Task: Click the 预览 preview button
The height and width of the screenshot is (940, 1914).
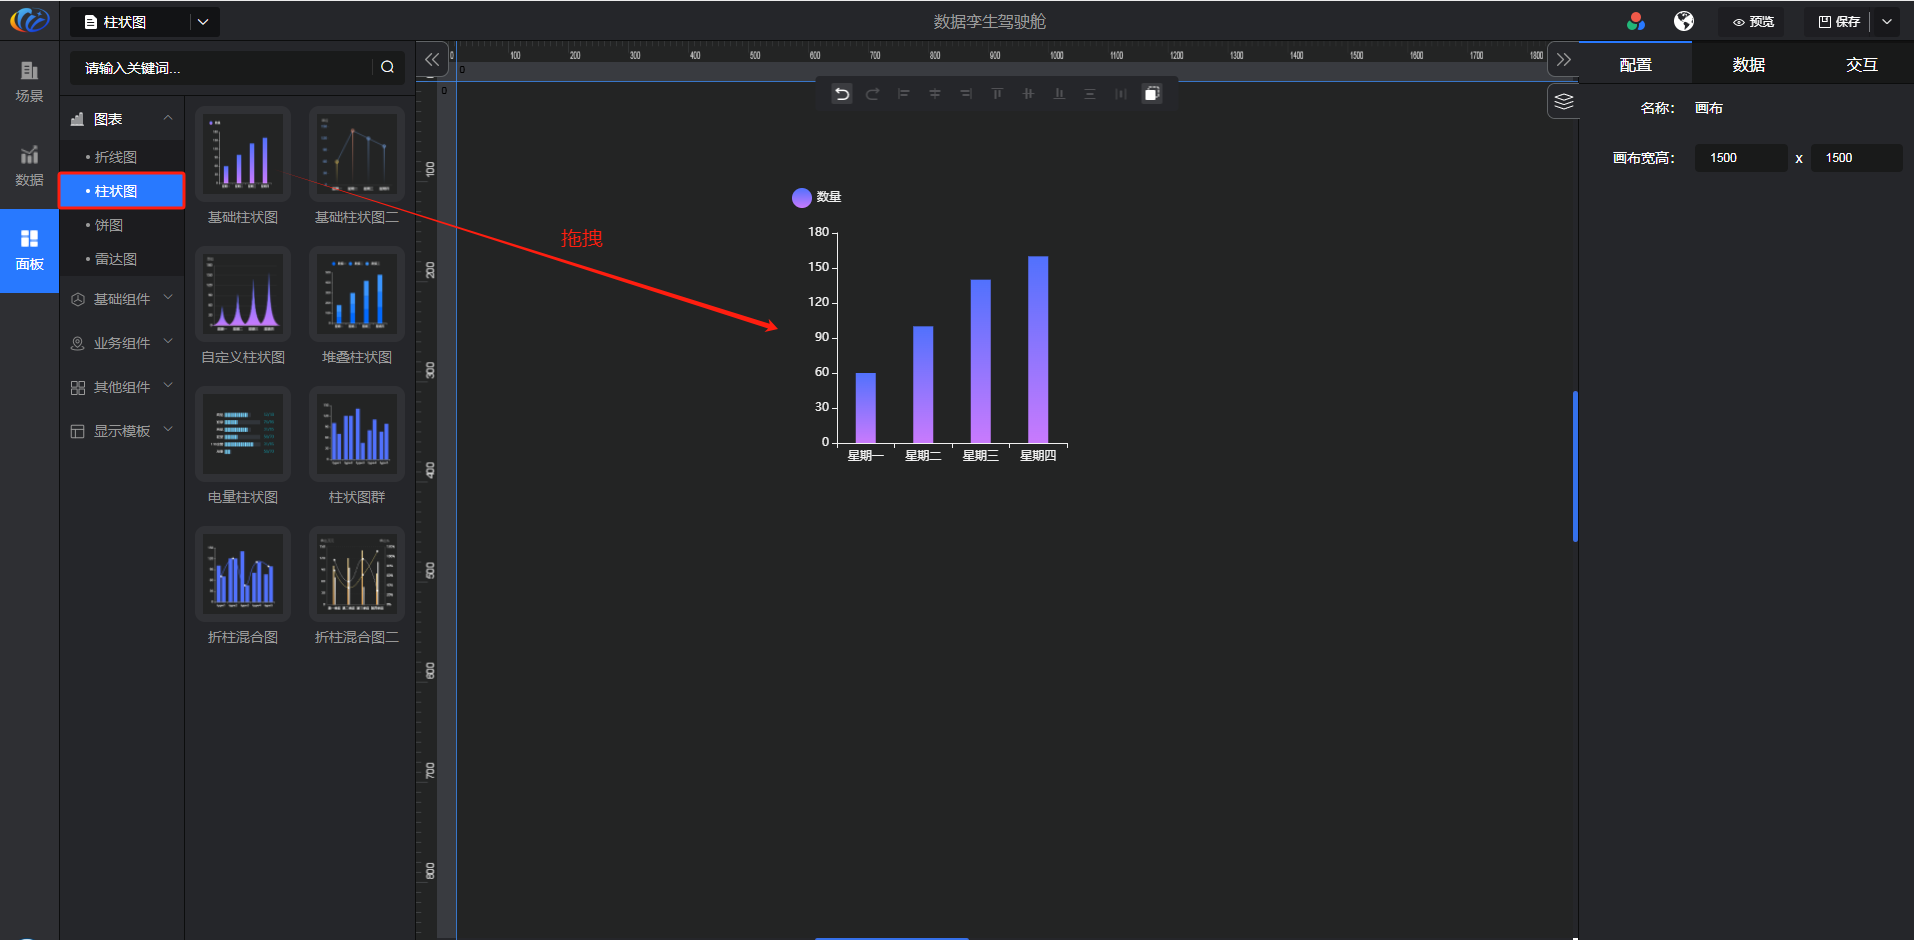Action: point(1753,21)
